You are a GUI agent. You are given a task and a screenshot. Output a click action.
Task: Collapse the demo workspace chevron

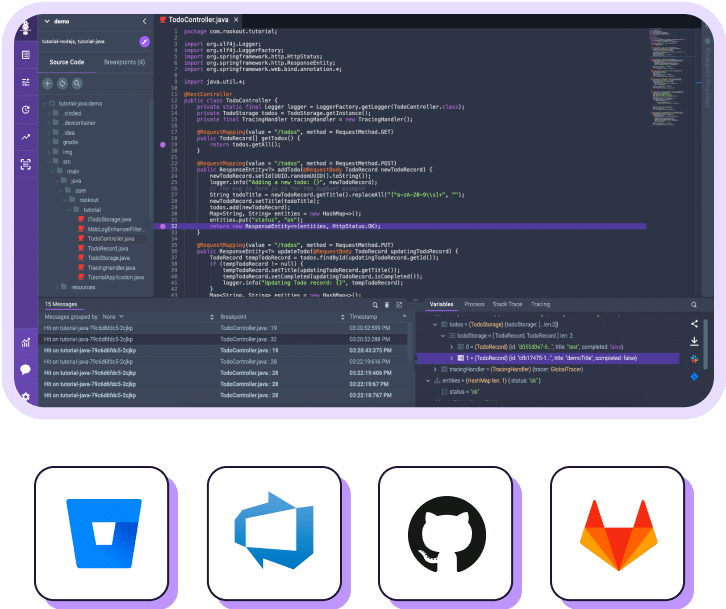[x=47, y=21]
